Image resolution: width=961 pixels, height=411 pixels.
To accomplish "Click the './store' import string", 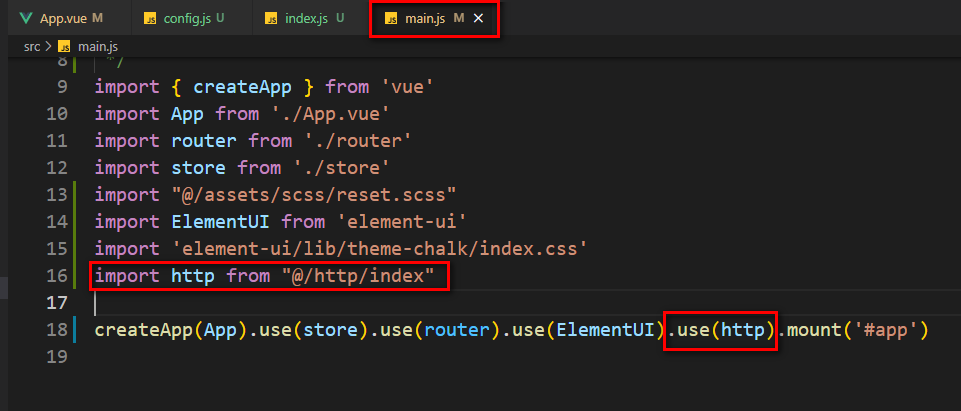I will point(341,168).
